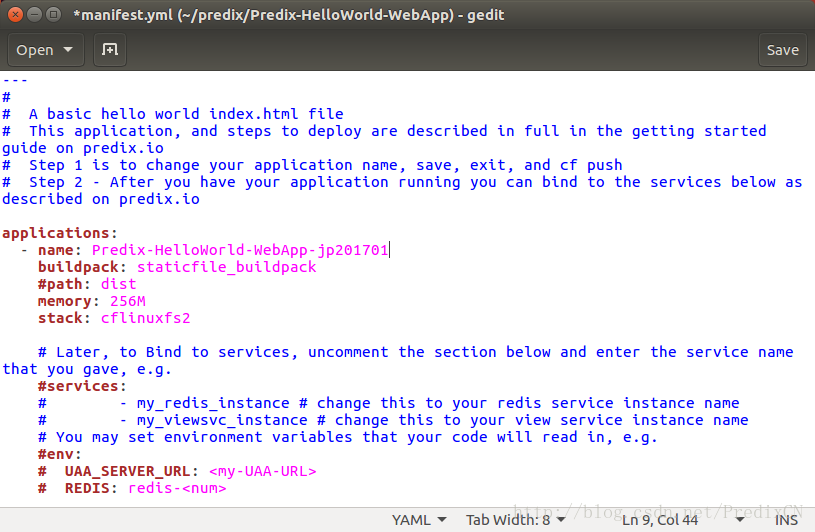Open the Tab Width selector
815x532 pixels.
[515, 520]
